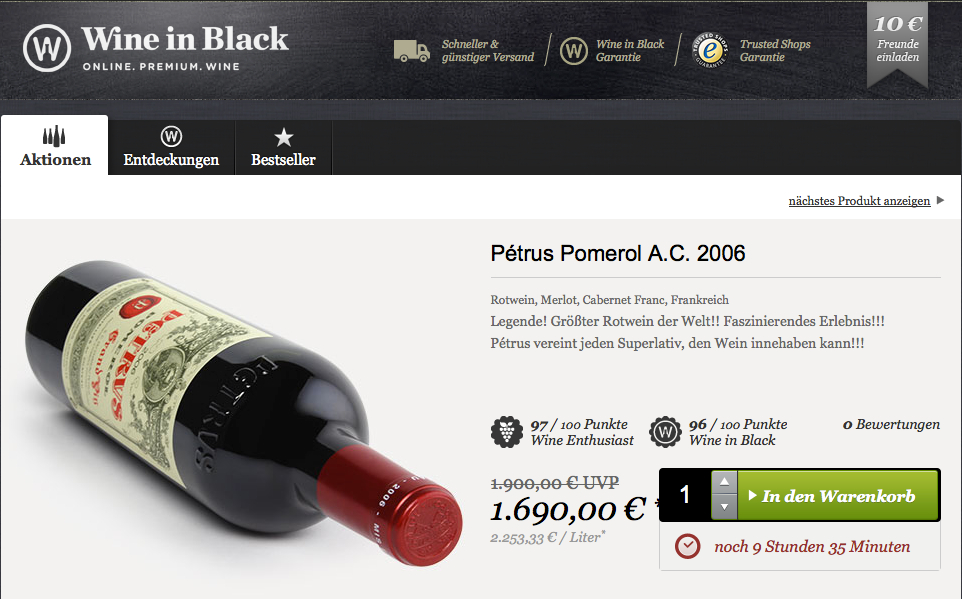
Task: Click the Wine in Black circular W logo
Action: click(x=47, y=48)
